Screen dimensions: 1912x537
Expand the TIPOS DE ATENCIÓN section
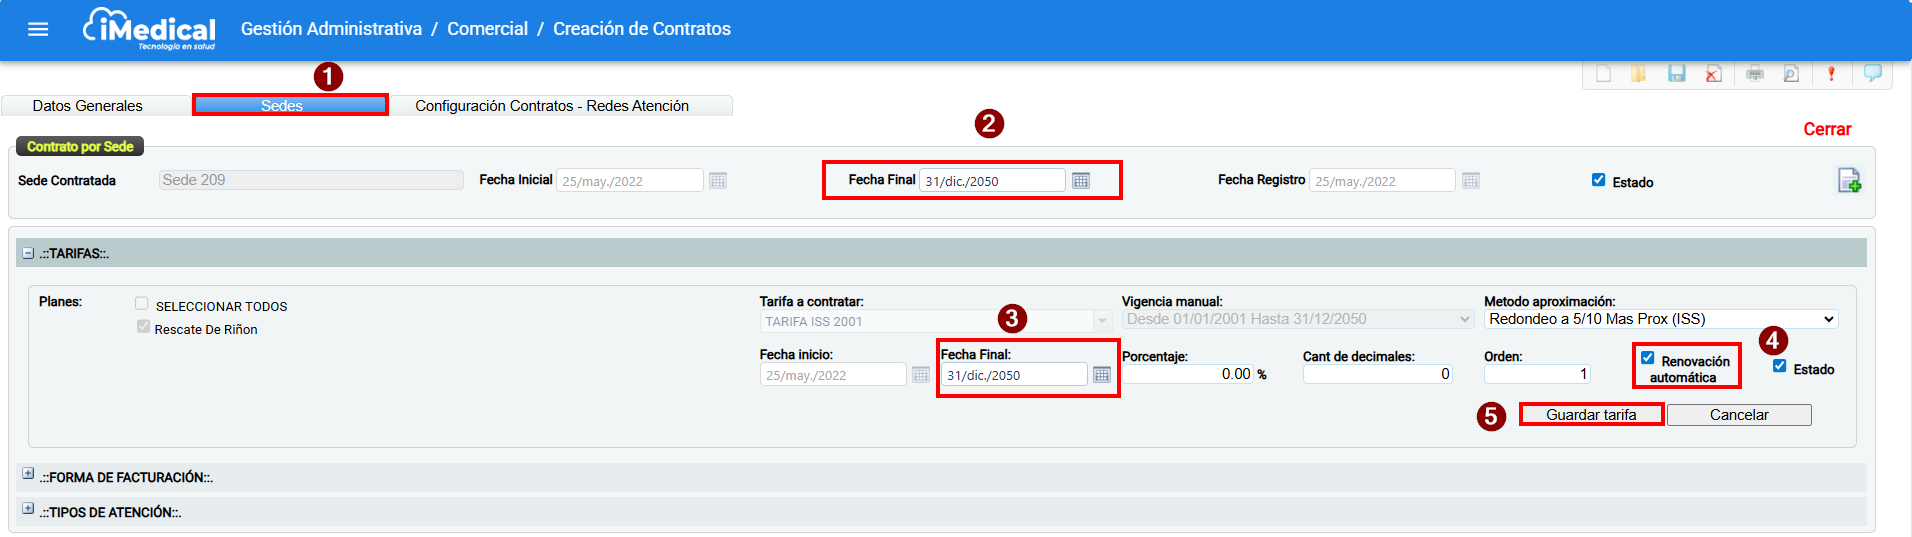tap(28, 509)
